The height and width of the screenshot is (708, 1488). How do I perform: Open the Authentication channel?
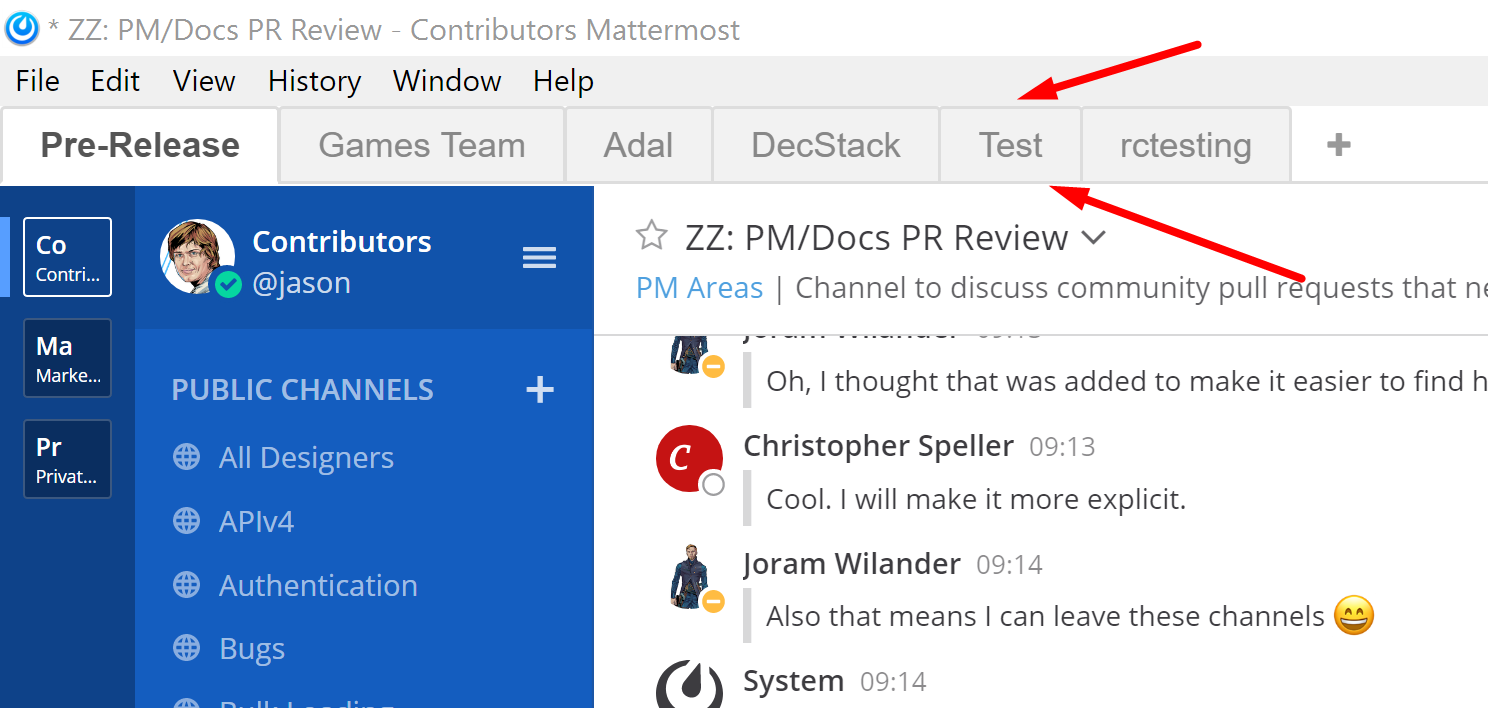(x=318, y=585)
